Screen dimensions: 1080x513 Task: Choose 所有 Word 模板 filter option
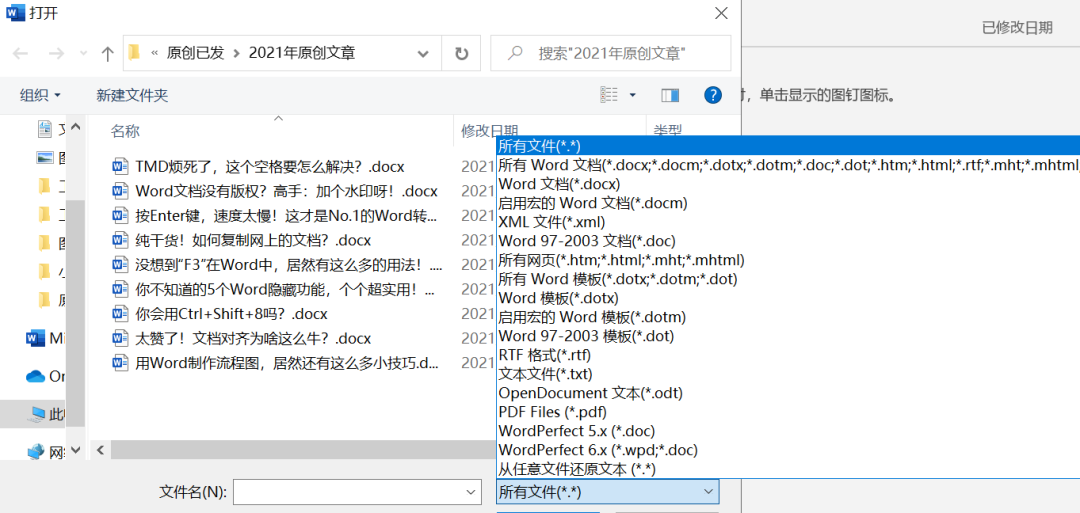(x=788, y=279)
